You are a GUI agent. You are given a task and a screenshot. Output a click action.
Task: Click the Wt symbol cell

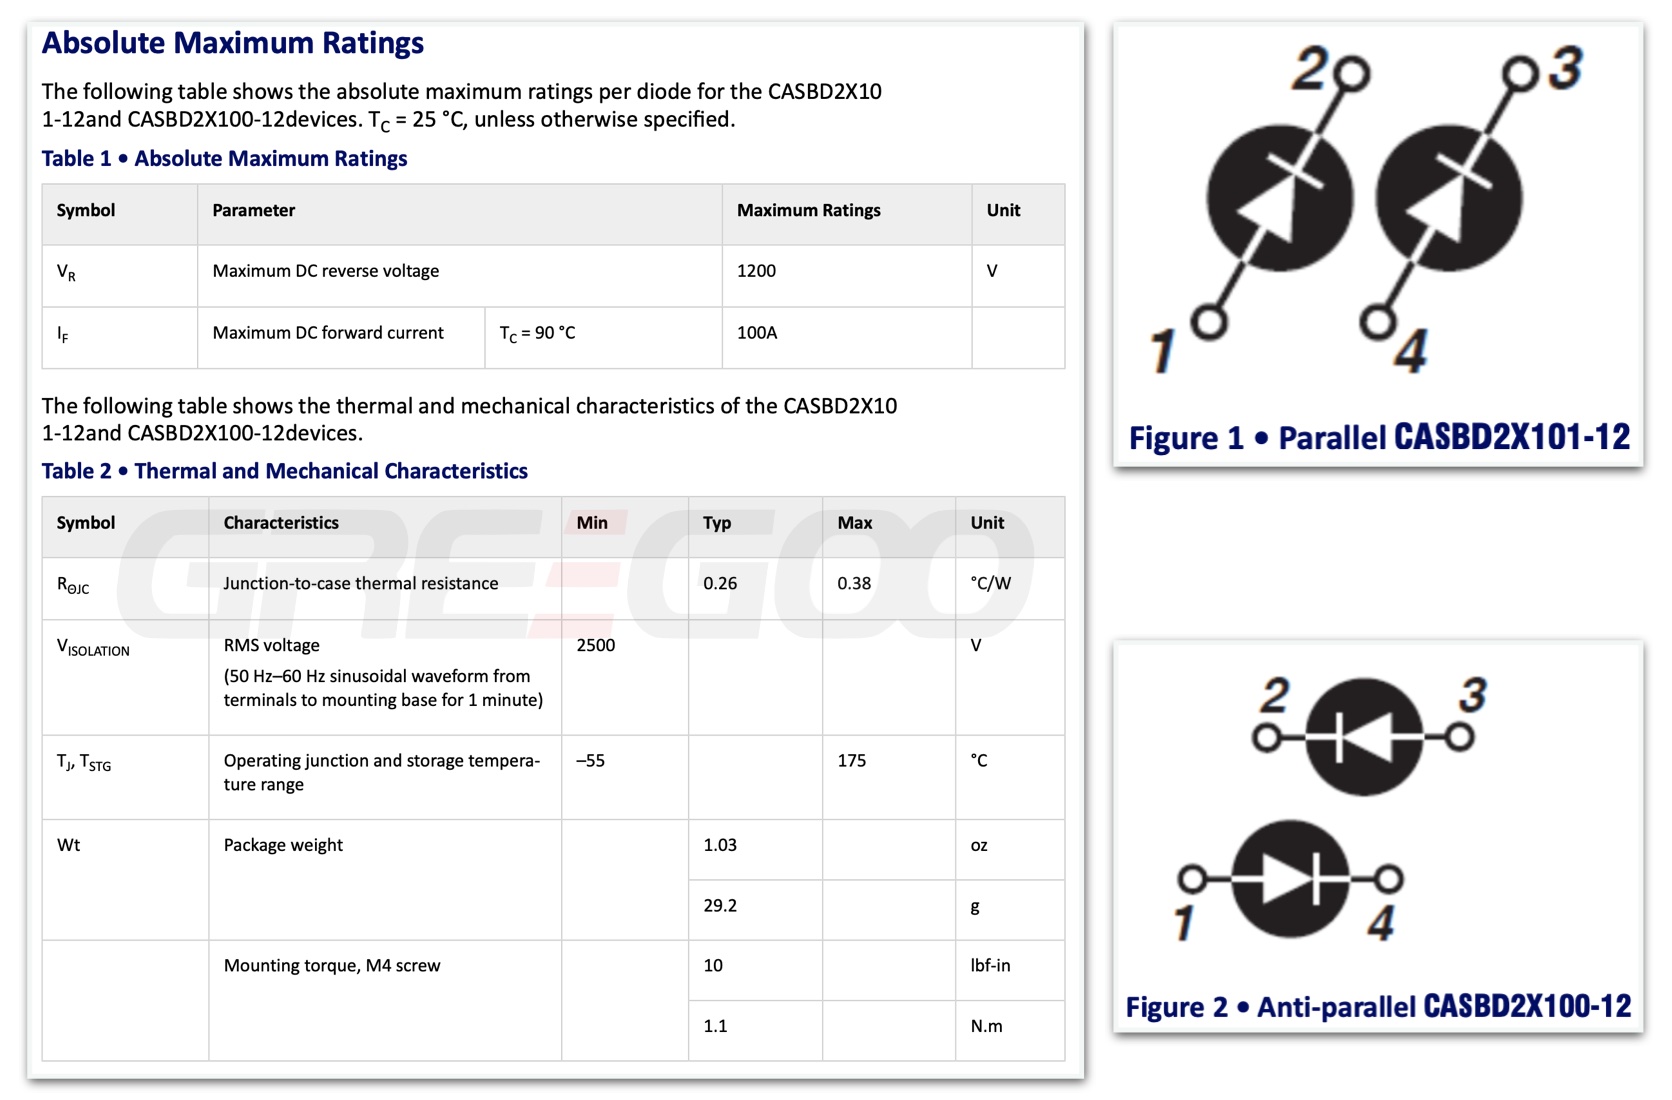[x=125, y=880]
